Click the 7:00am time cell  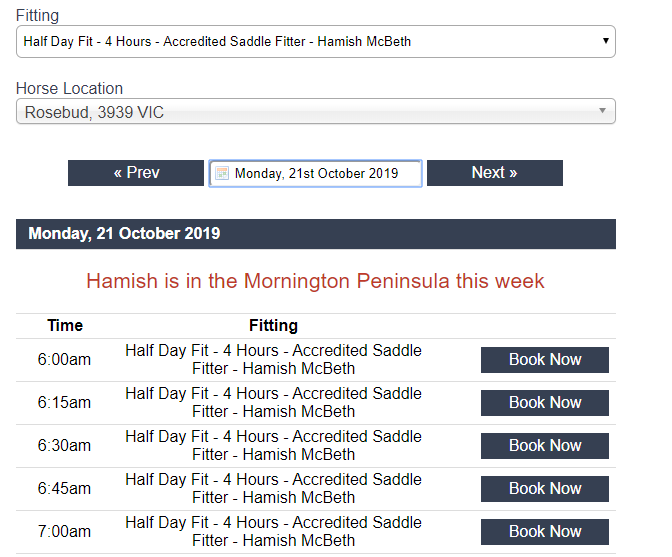(x=64, y=532)
